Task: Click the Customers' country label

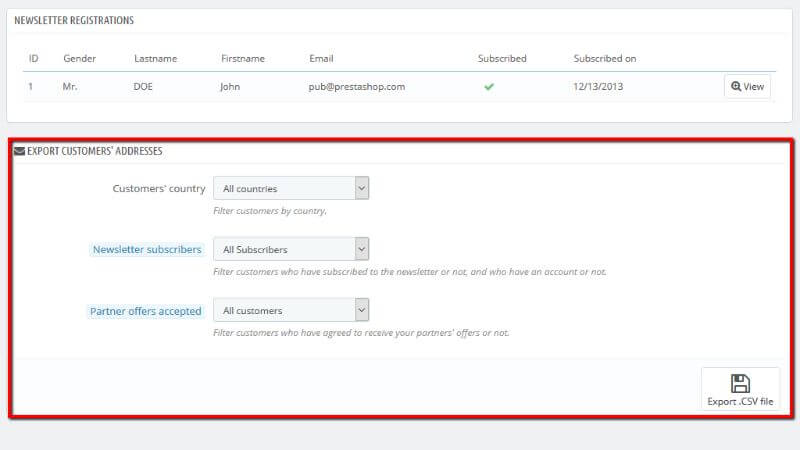Action: pos(159,189)
